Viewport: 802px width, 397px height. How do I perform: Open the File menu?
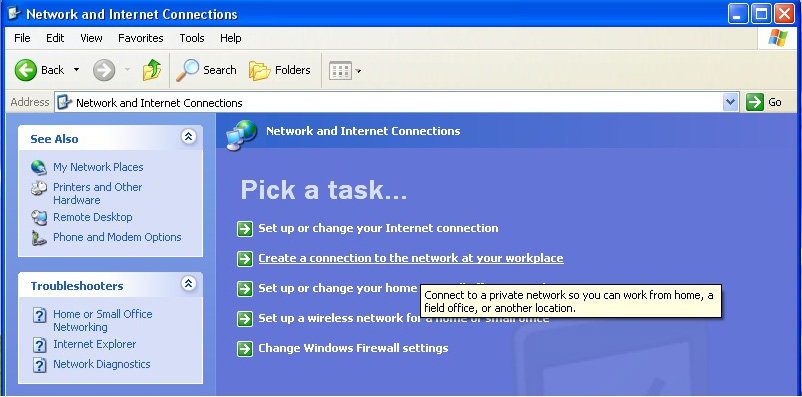pos(22,38)
